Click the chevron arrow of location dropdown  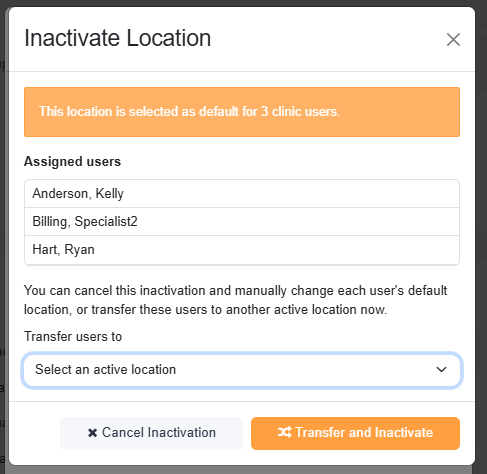[441, 369]
